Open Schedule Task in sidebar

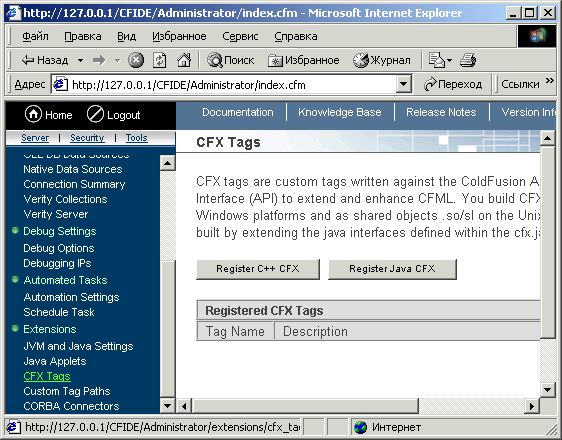59,312
